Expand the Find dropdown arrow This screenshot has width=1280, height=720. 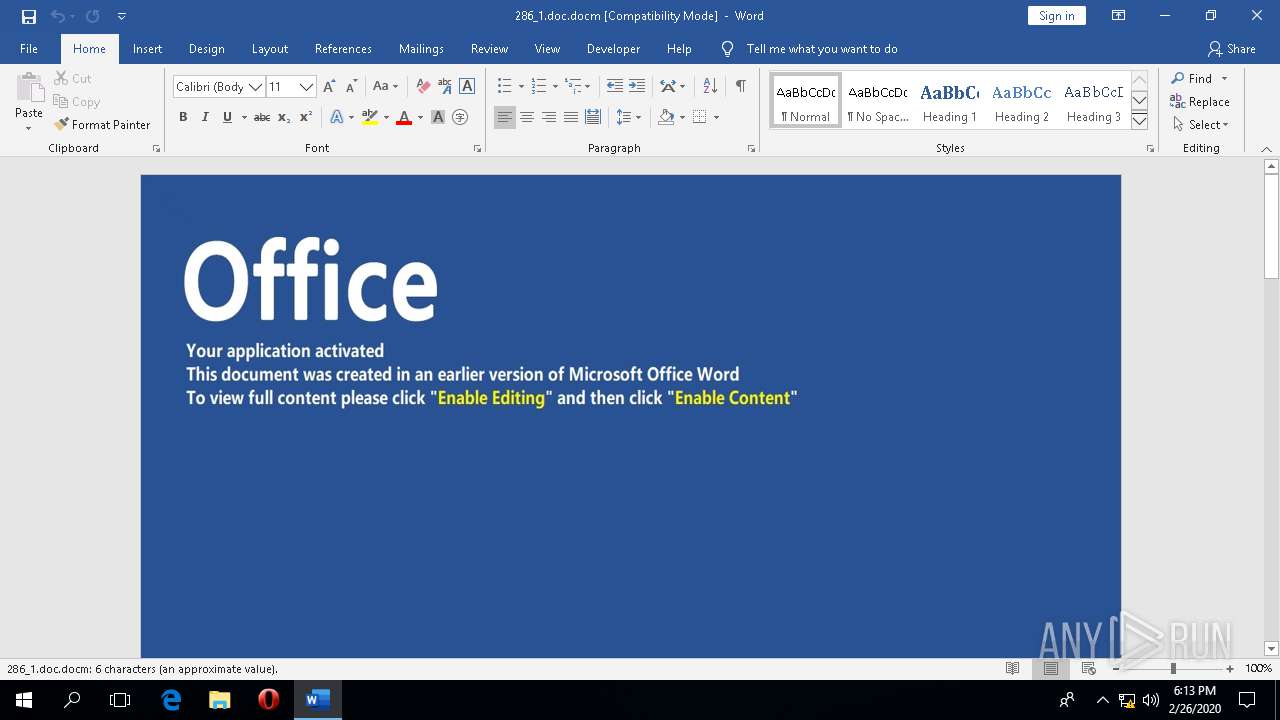pyautogui.click(x=1224, y=79)
